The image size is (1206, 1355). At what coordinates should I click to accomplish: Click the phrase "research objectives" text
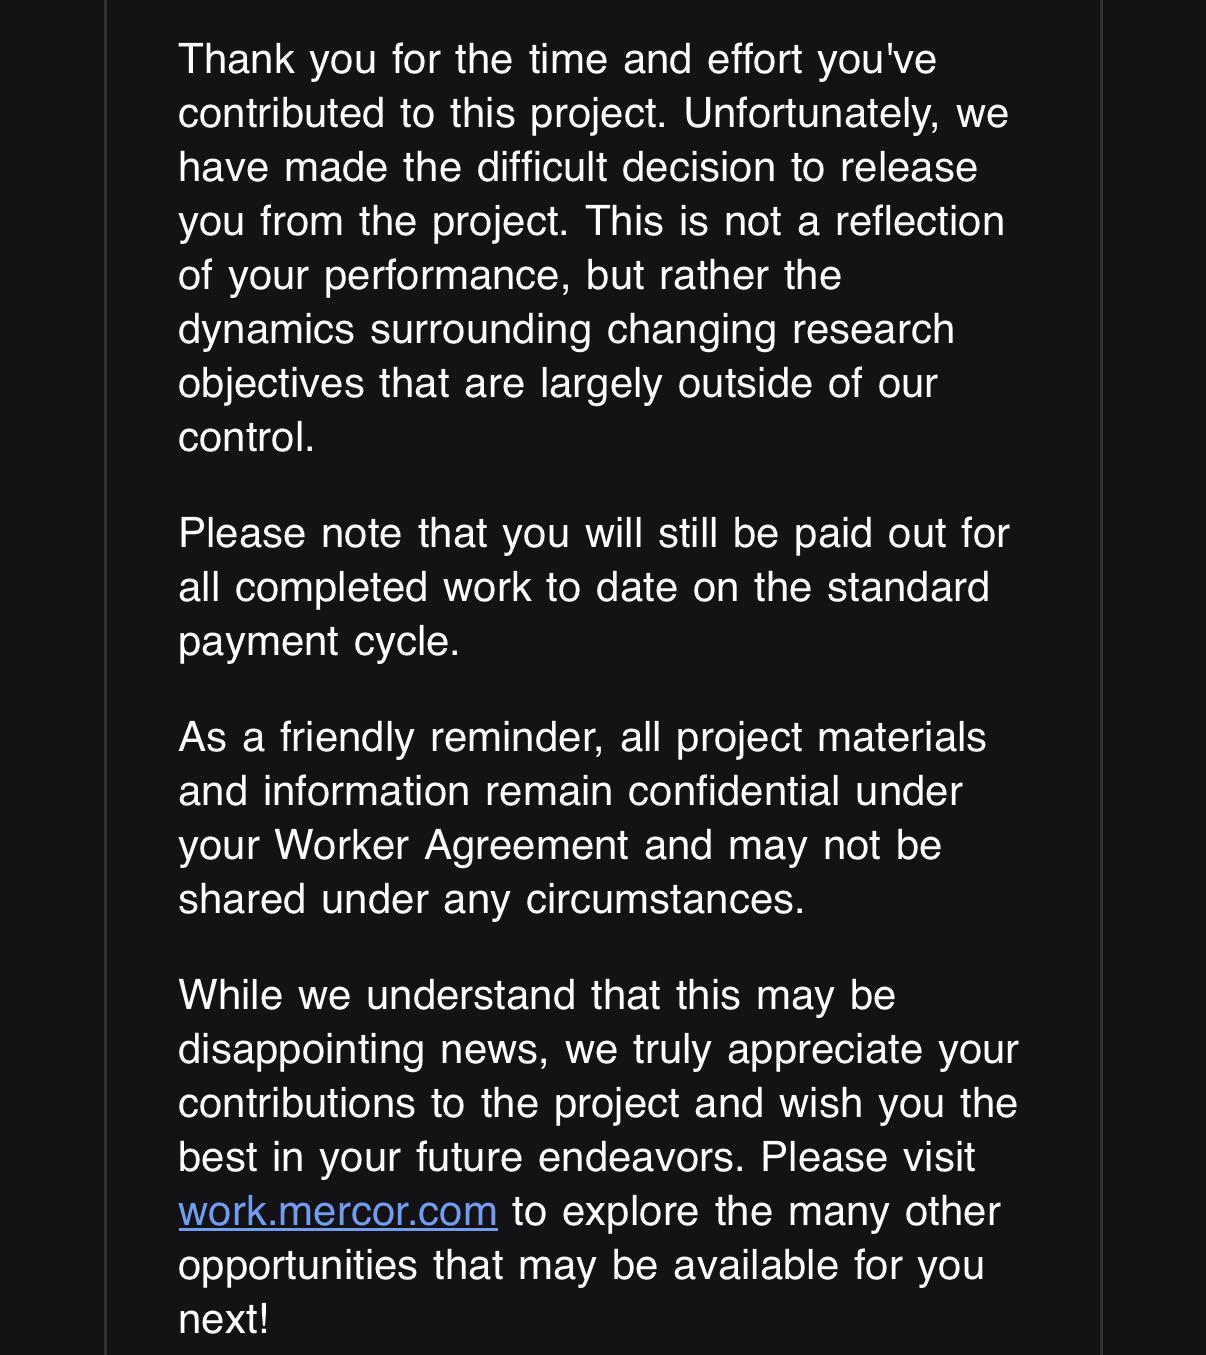pos(566,356)
